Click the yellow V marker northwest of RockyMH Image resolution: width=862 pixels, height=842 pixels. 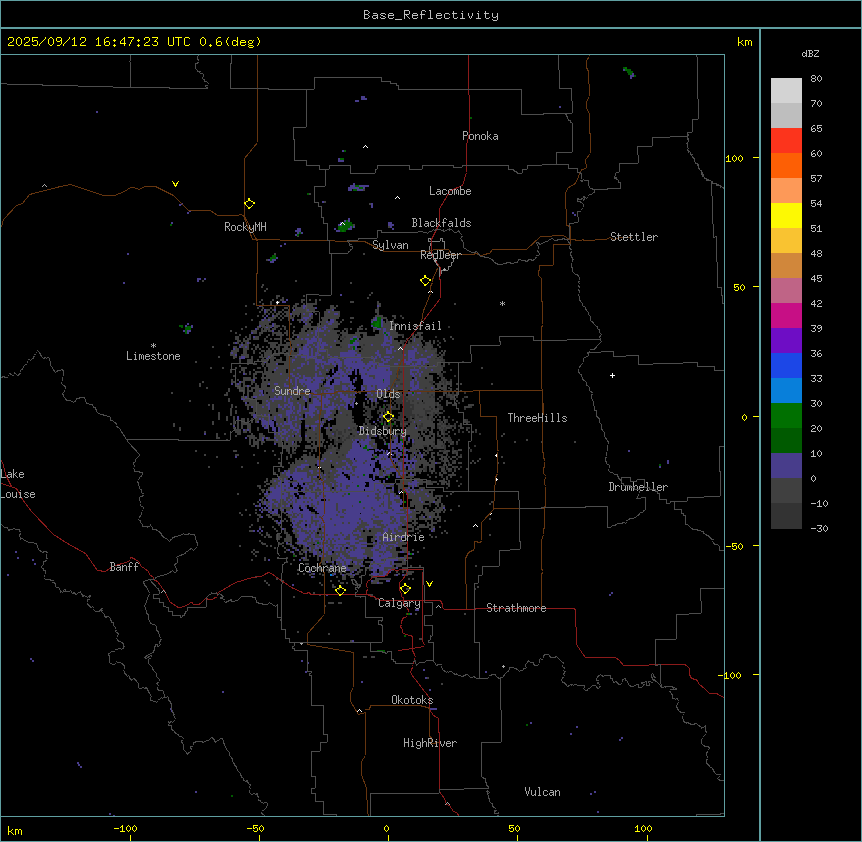175,184
